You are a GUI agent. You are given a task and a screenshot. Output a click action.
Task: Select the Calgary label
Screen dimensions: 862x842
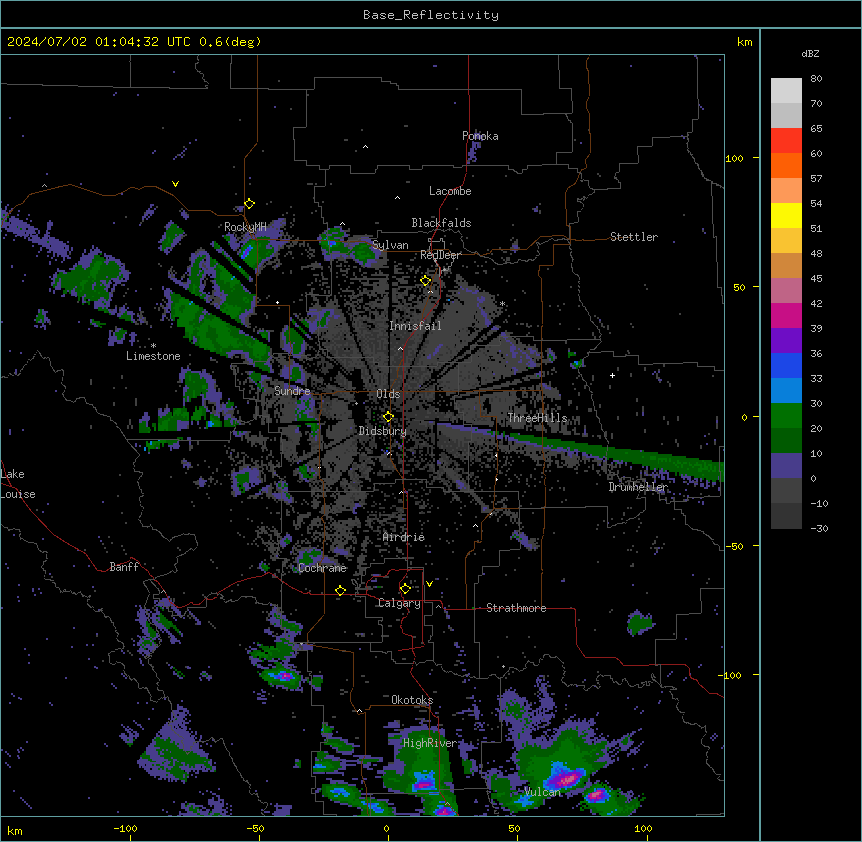[x=399, y=603]
